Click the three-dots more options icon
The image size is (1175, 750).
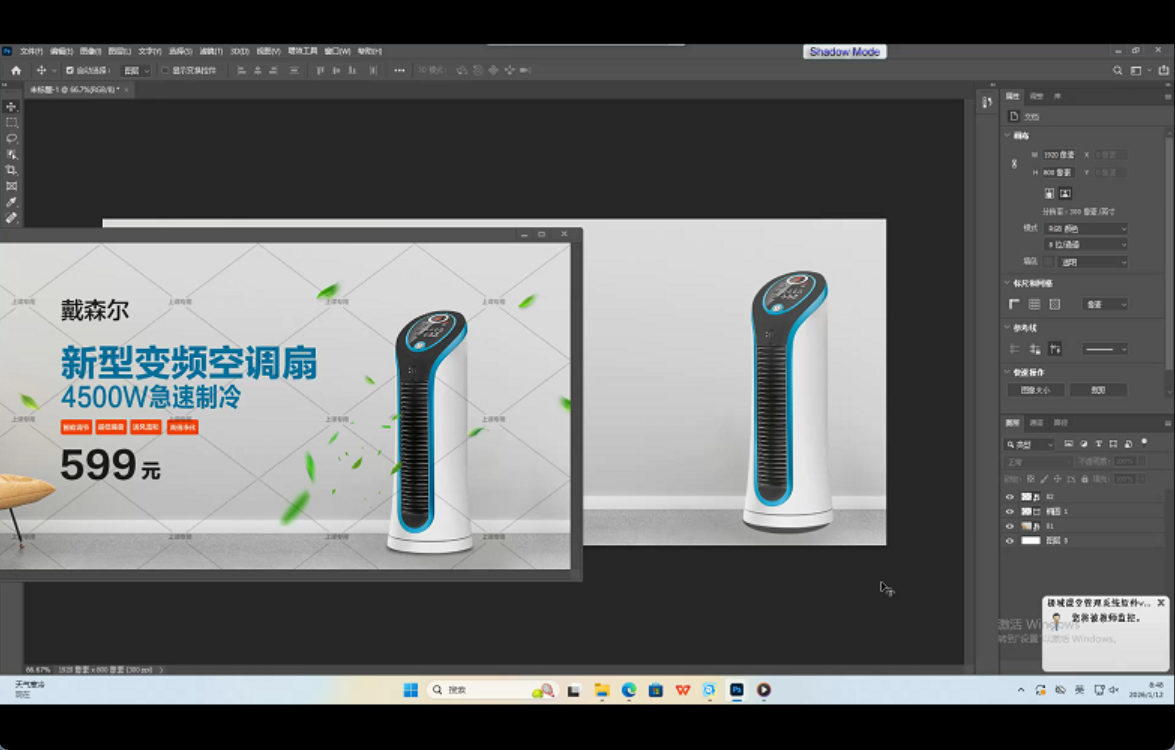click(x=400, y=71)
